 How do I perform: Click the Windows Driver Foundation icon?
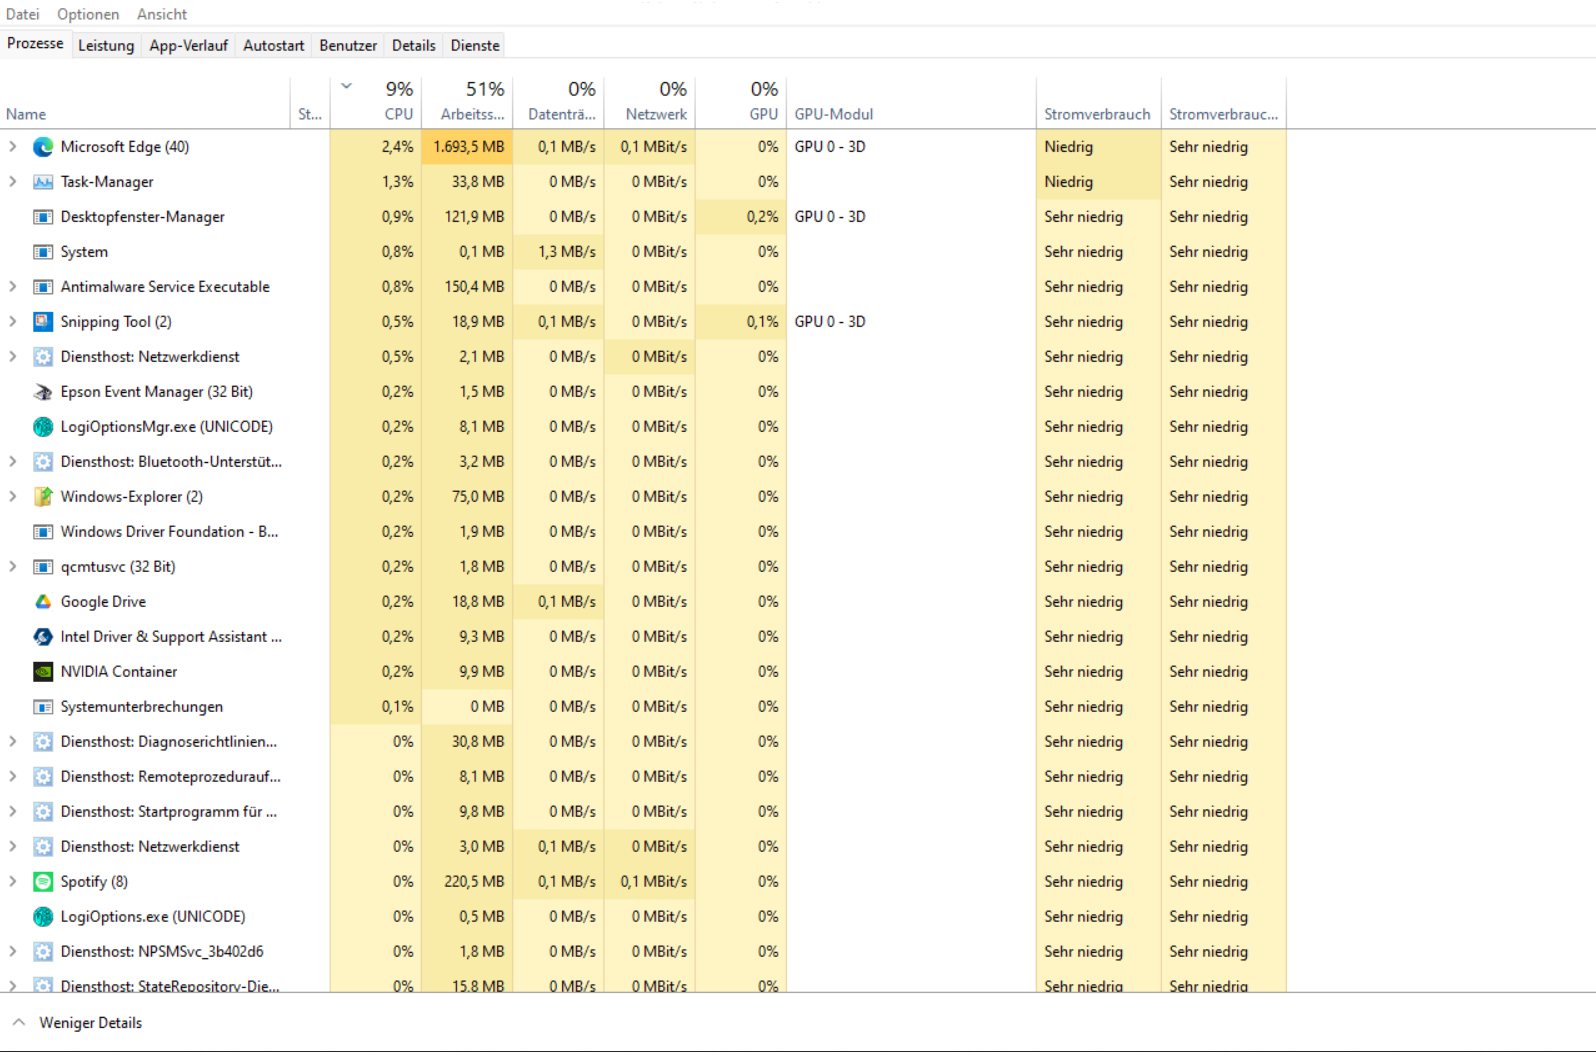click(x=43, y=532)
